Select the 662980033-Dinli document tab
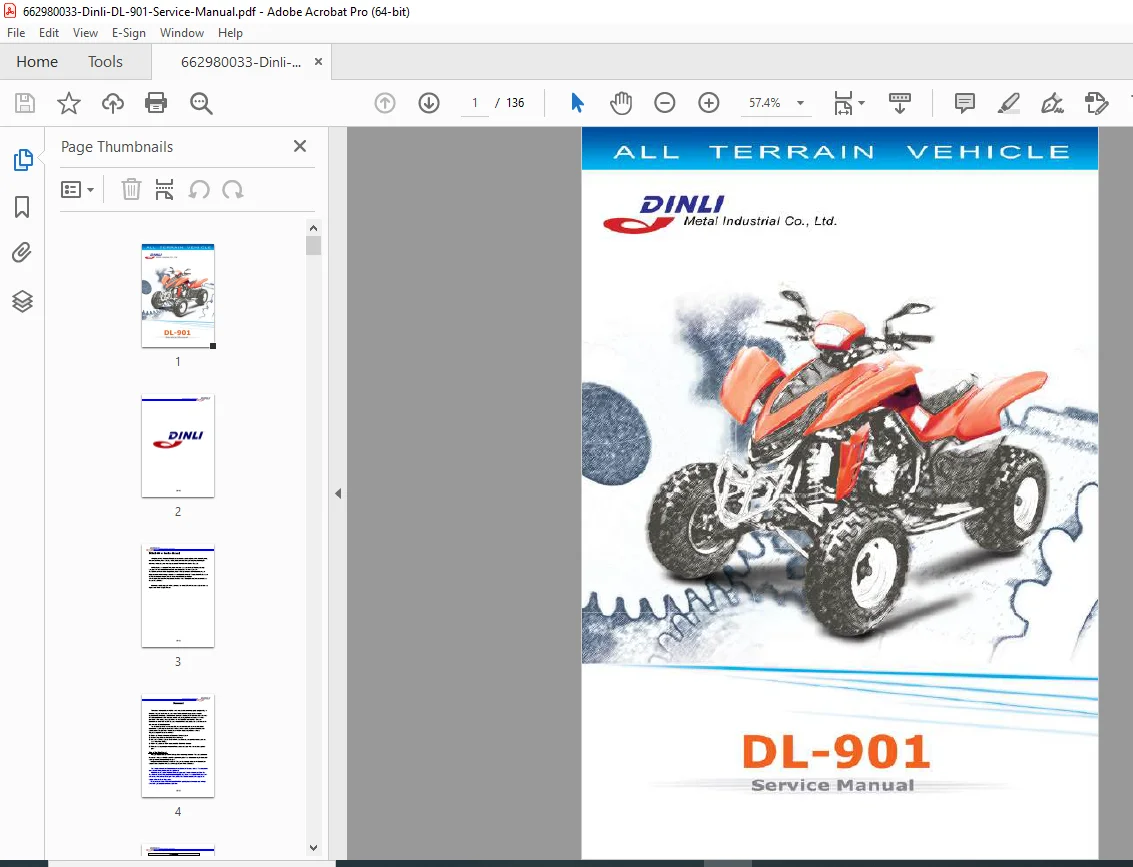 click(x=241, y=62)
